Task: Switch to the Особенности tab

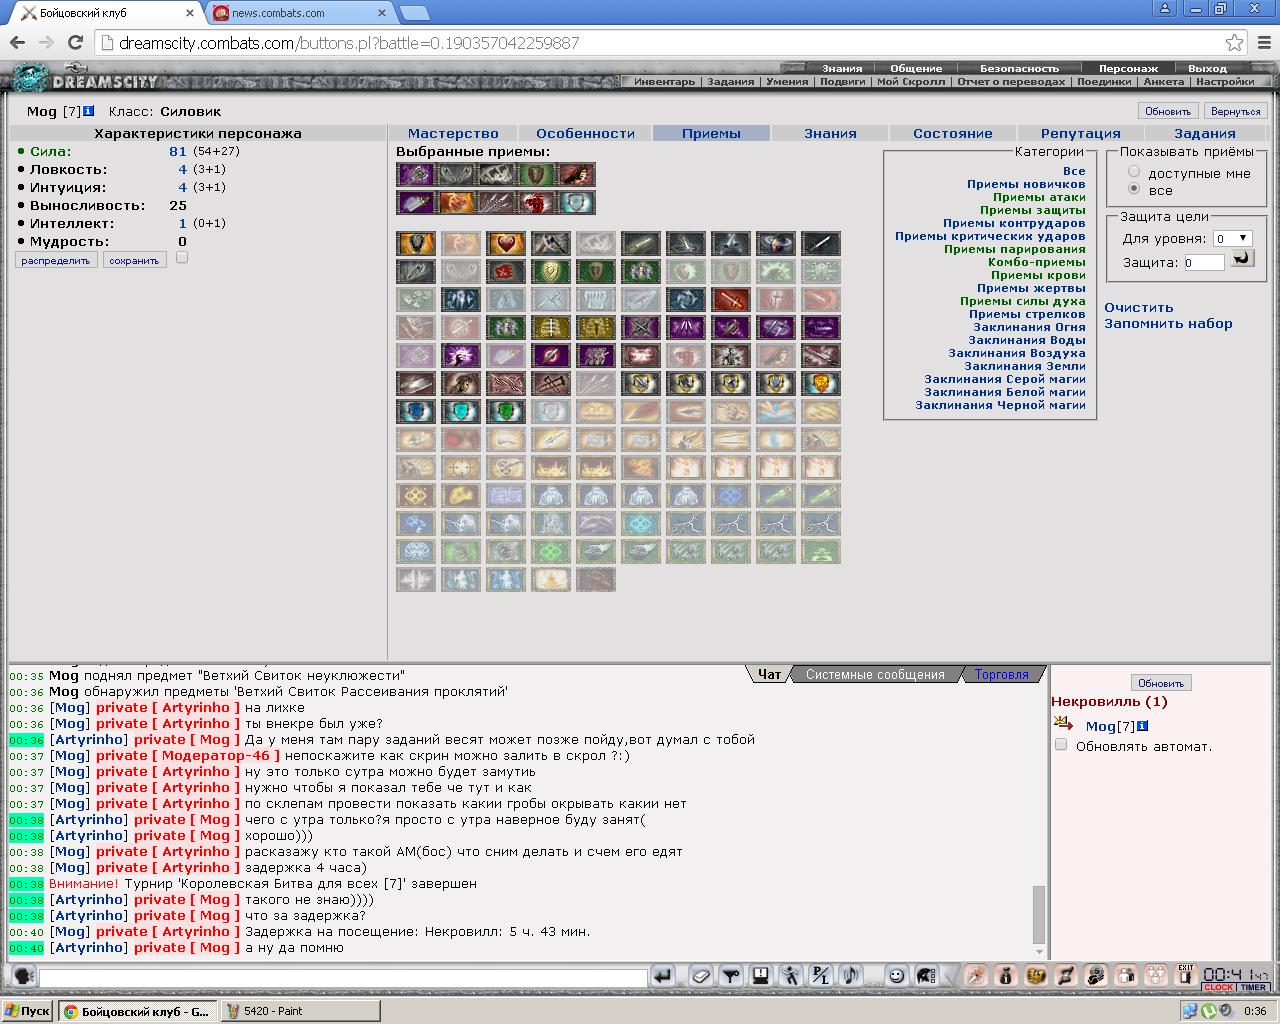Action: click(585, 133)
